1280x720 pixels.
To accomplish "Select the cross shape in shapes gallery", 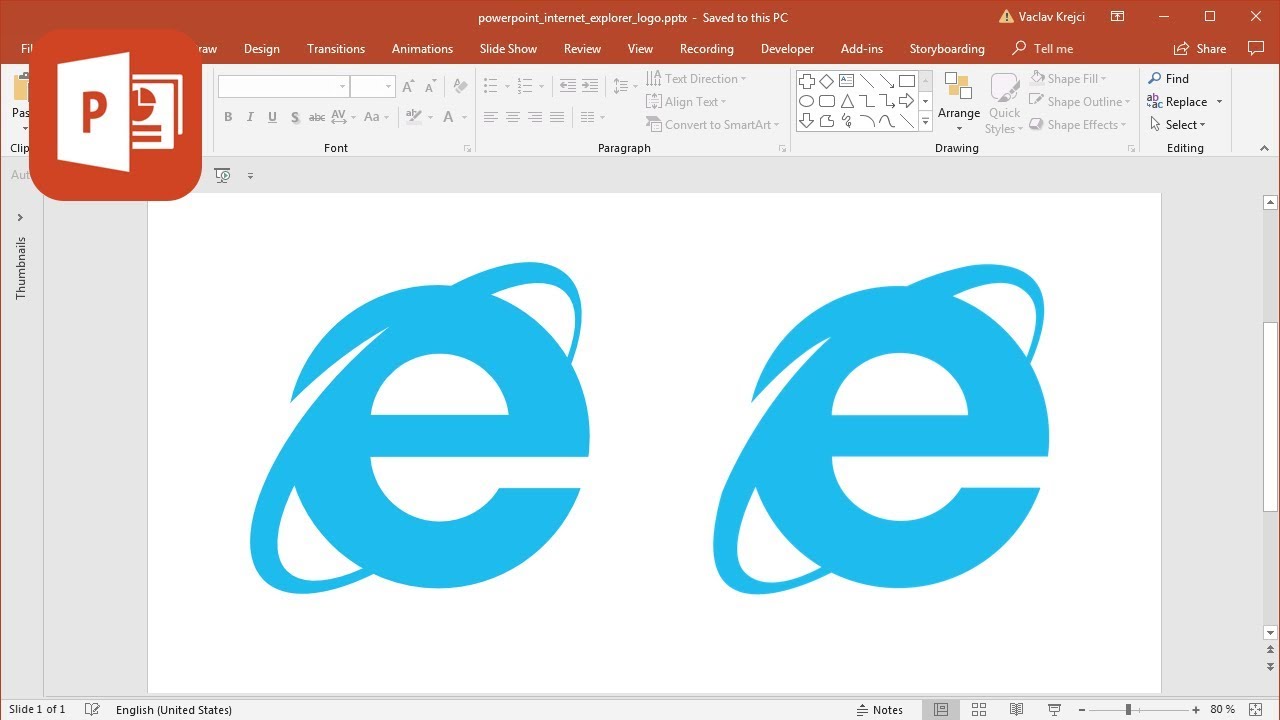I will tap(806, 81).
